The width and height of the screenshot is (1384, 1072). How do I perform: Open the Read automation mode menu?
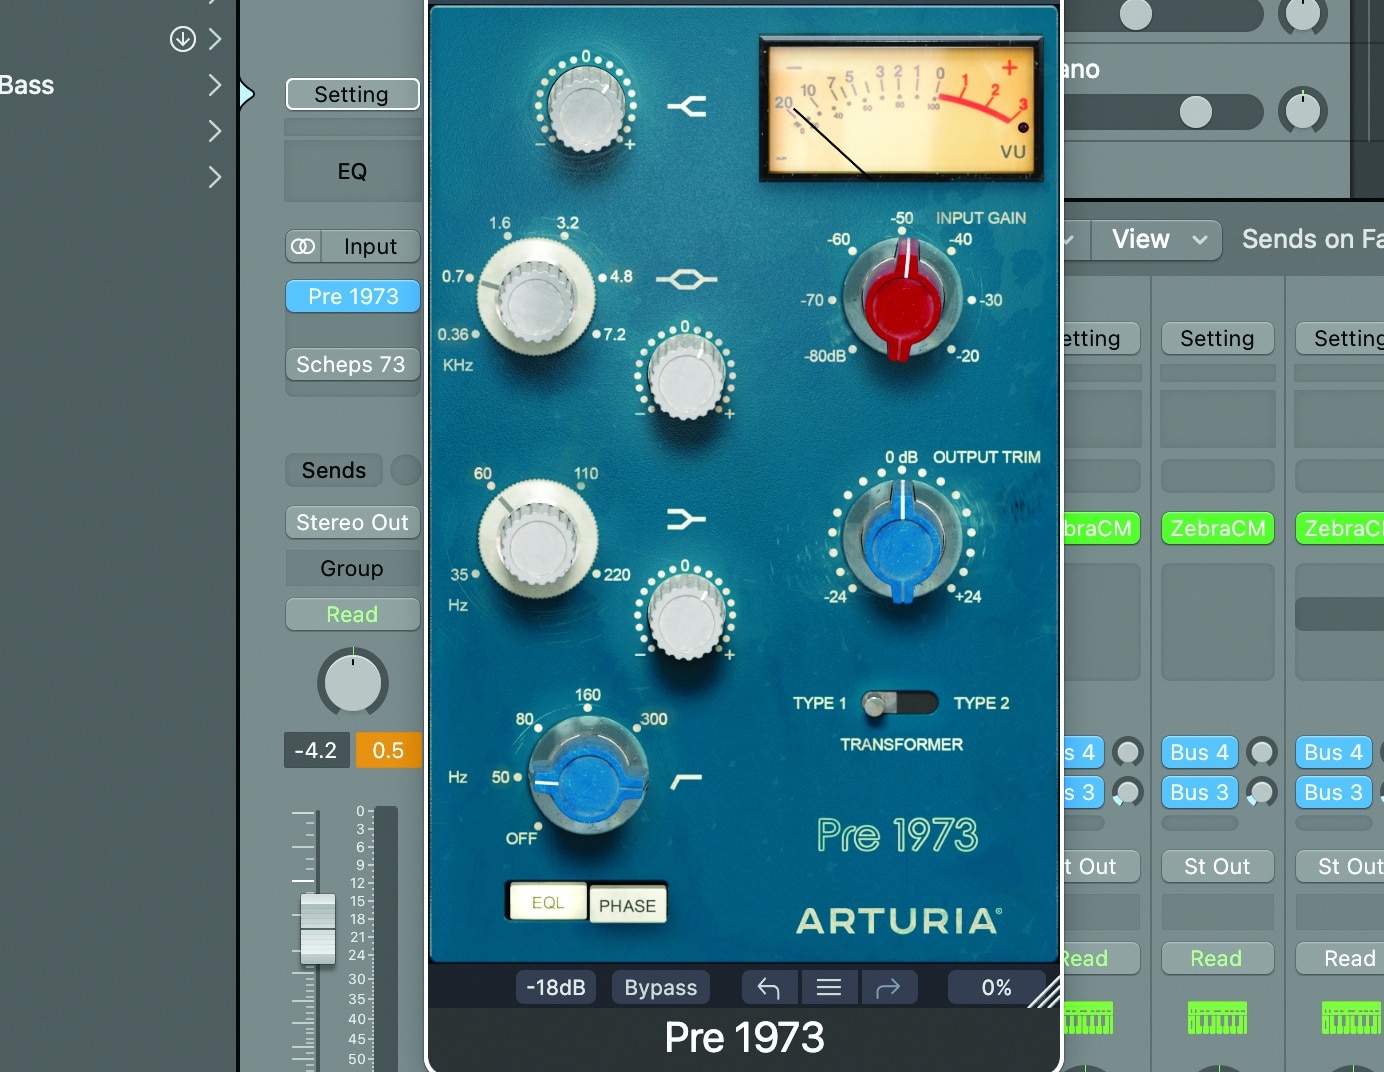click(x=352, y=614)
